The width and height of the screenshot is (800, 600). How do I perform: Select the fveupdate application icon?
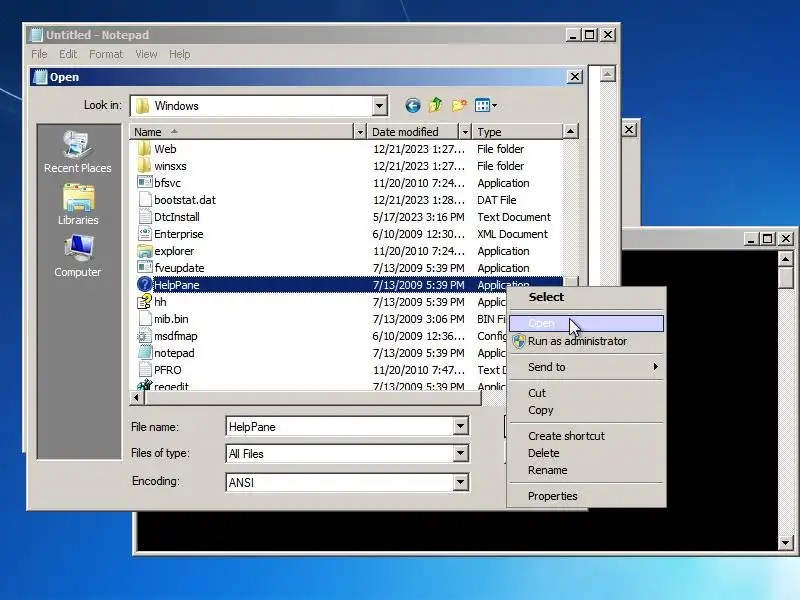click(x=145, y=267)
